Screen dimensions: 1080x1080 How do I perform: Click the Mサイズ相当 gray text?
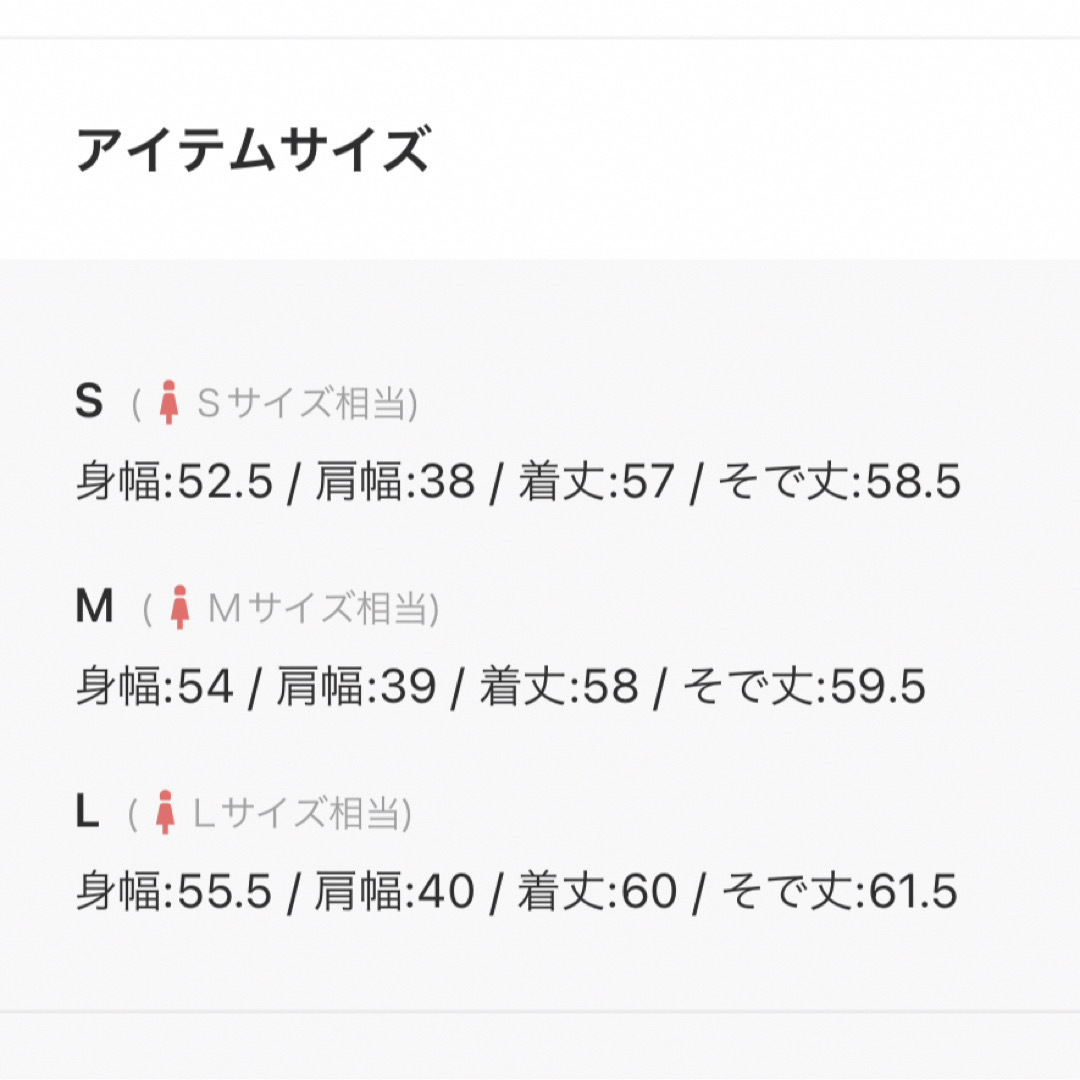coord(318,608)
